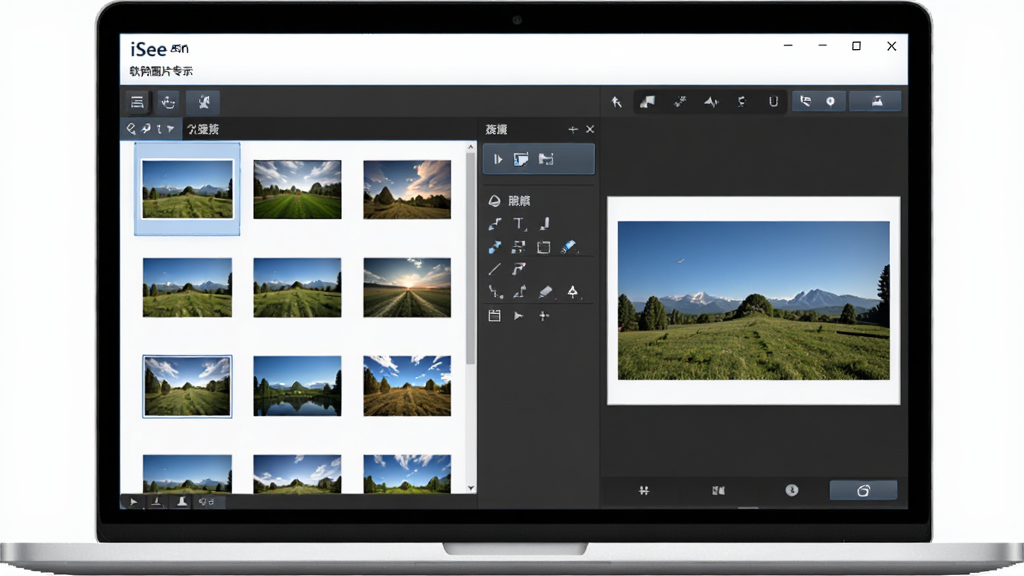Click the pencil icon in the thumbnail panel header
This screenshot has width=1024, height=576.
(131, 129)
